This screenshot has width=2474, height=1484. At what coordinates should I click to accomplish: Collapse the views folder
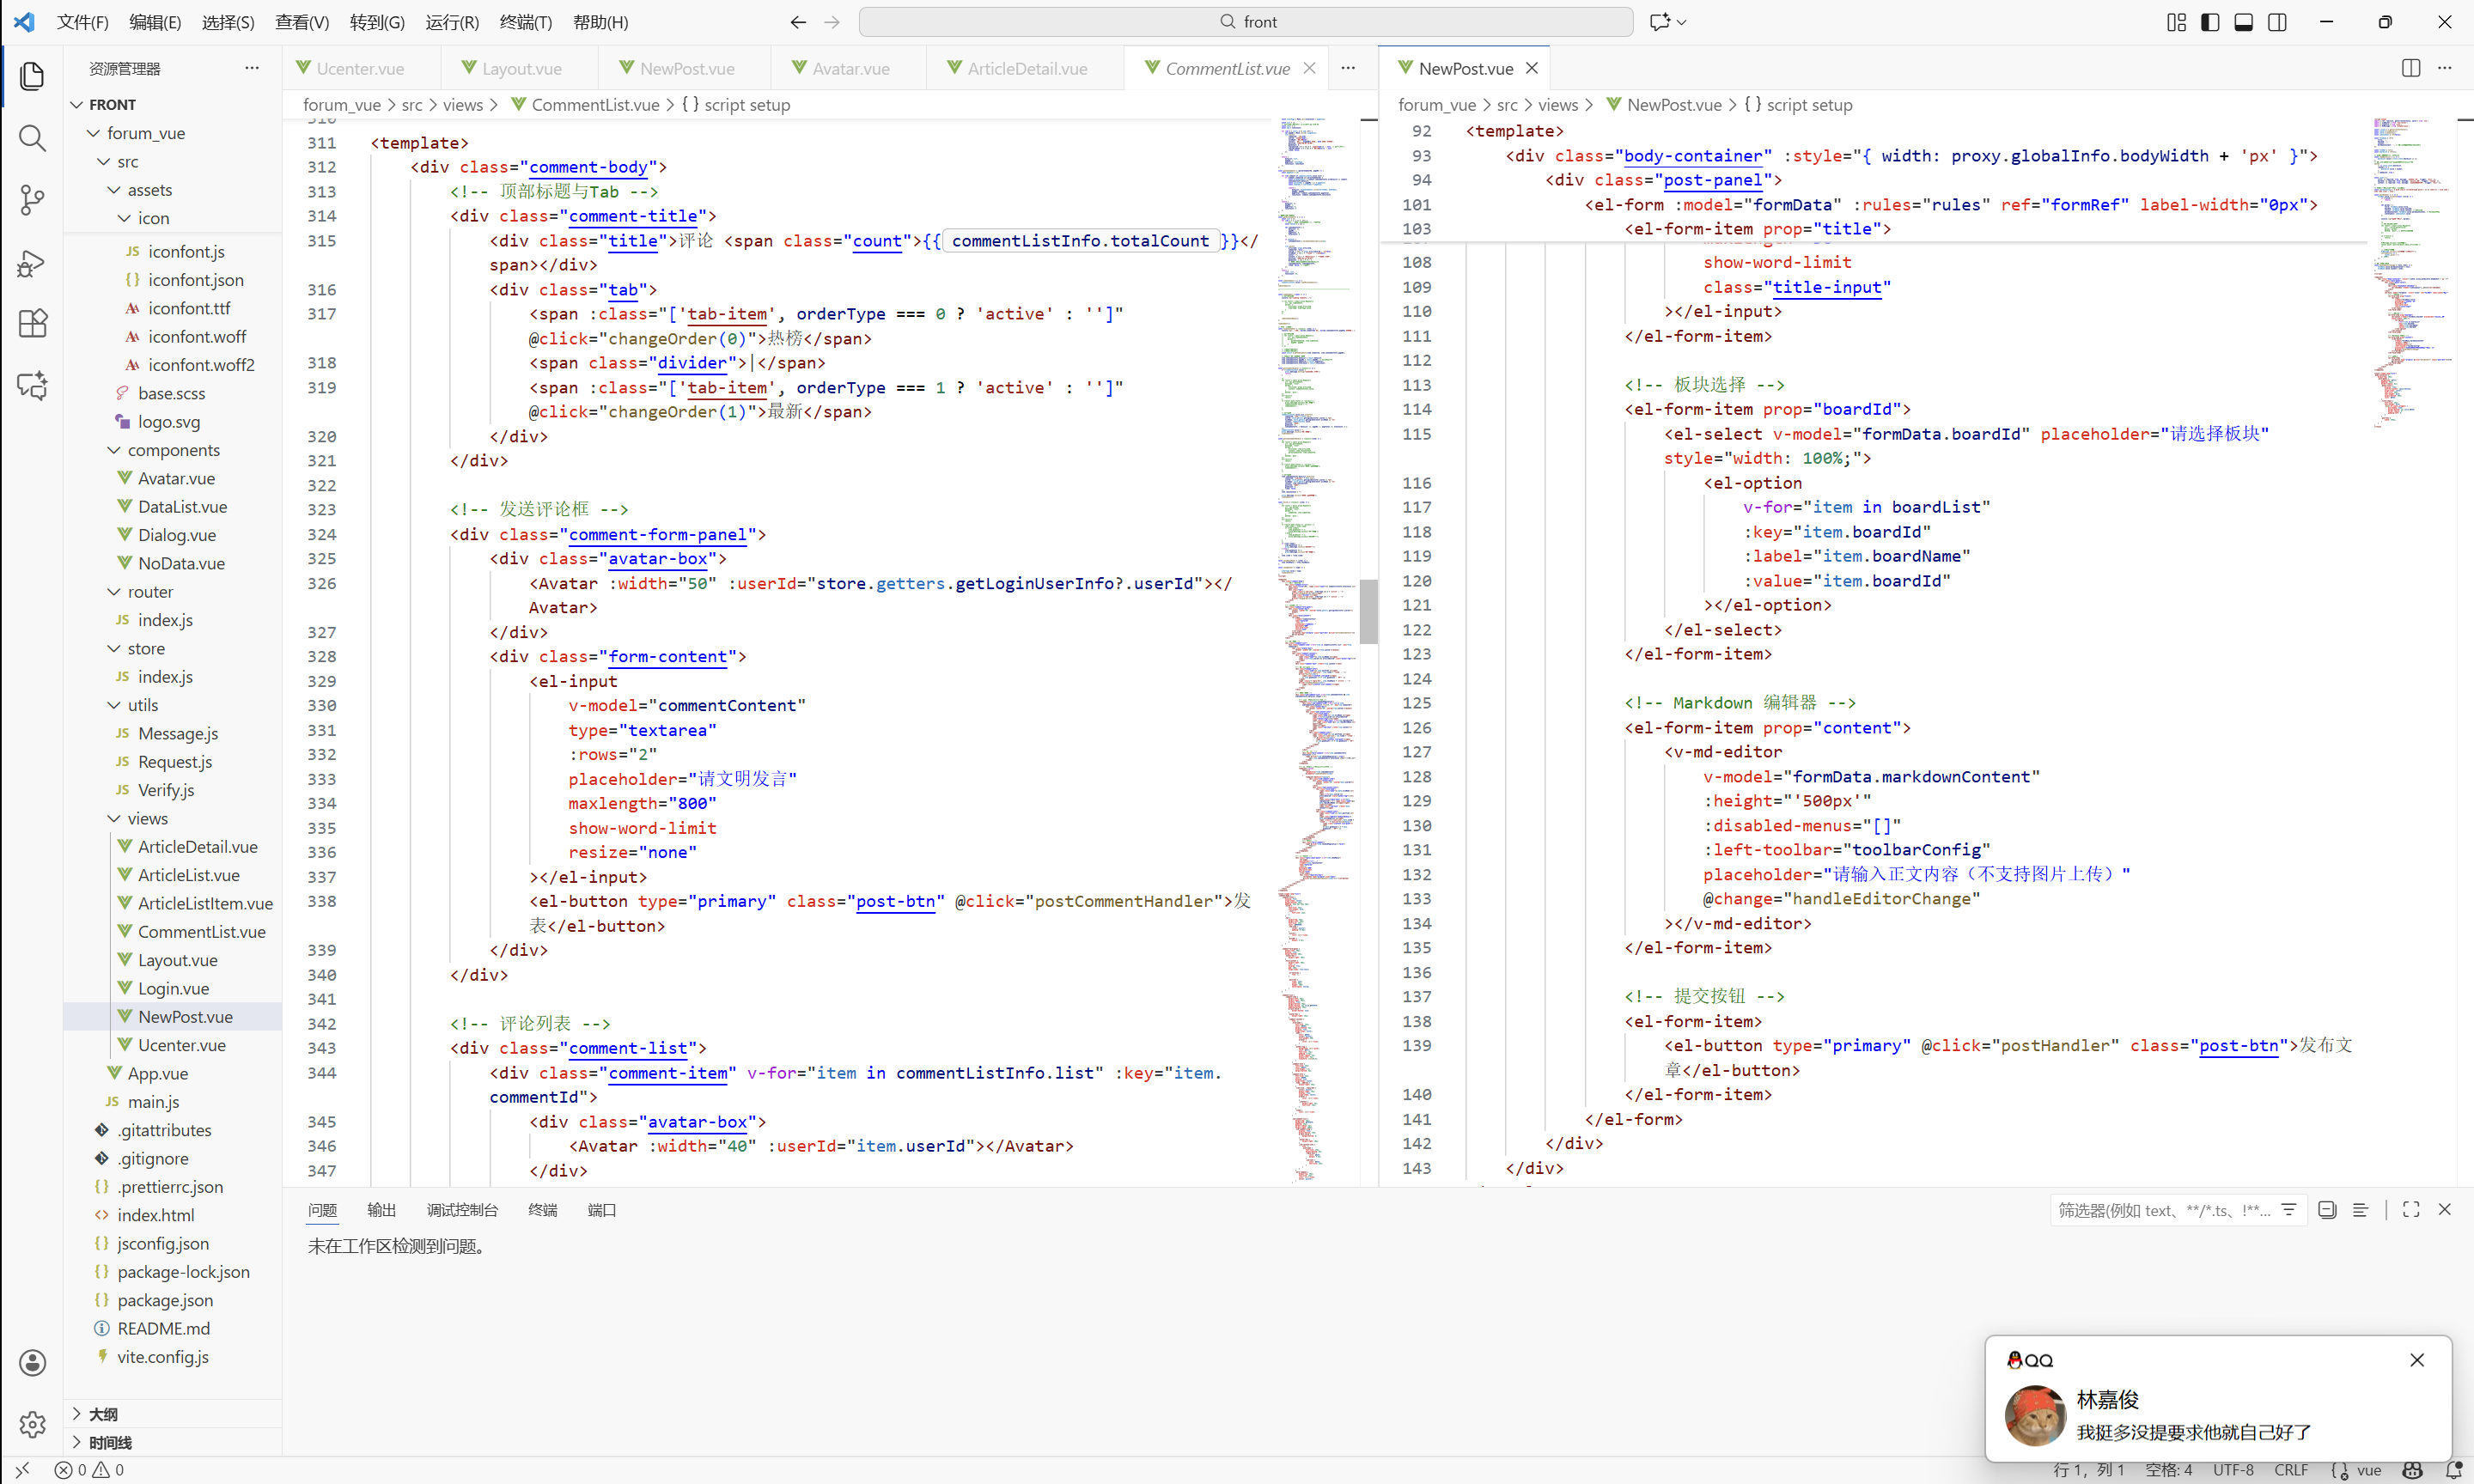click(x=147, y=818)
